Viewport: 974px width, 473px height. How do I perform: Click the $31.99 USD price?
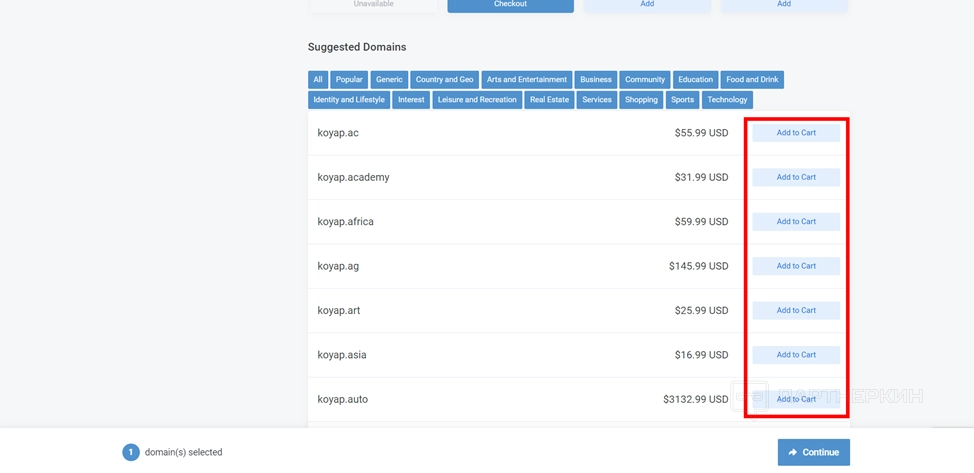click(701, 177)
